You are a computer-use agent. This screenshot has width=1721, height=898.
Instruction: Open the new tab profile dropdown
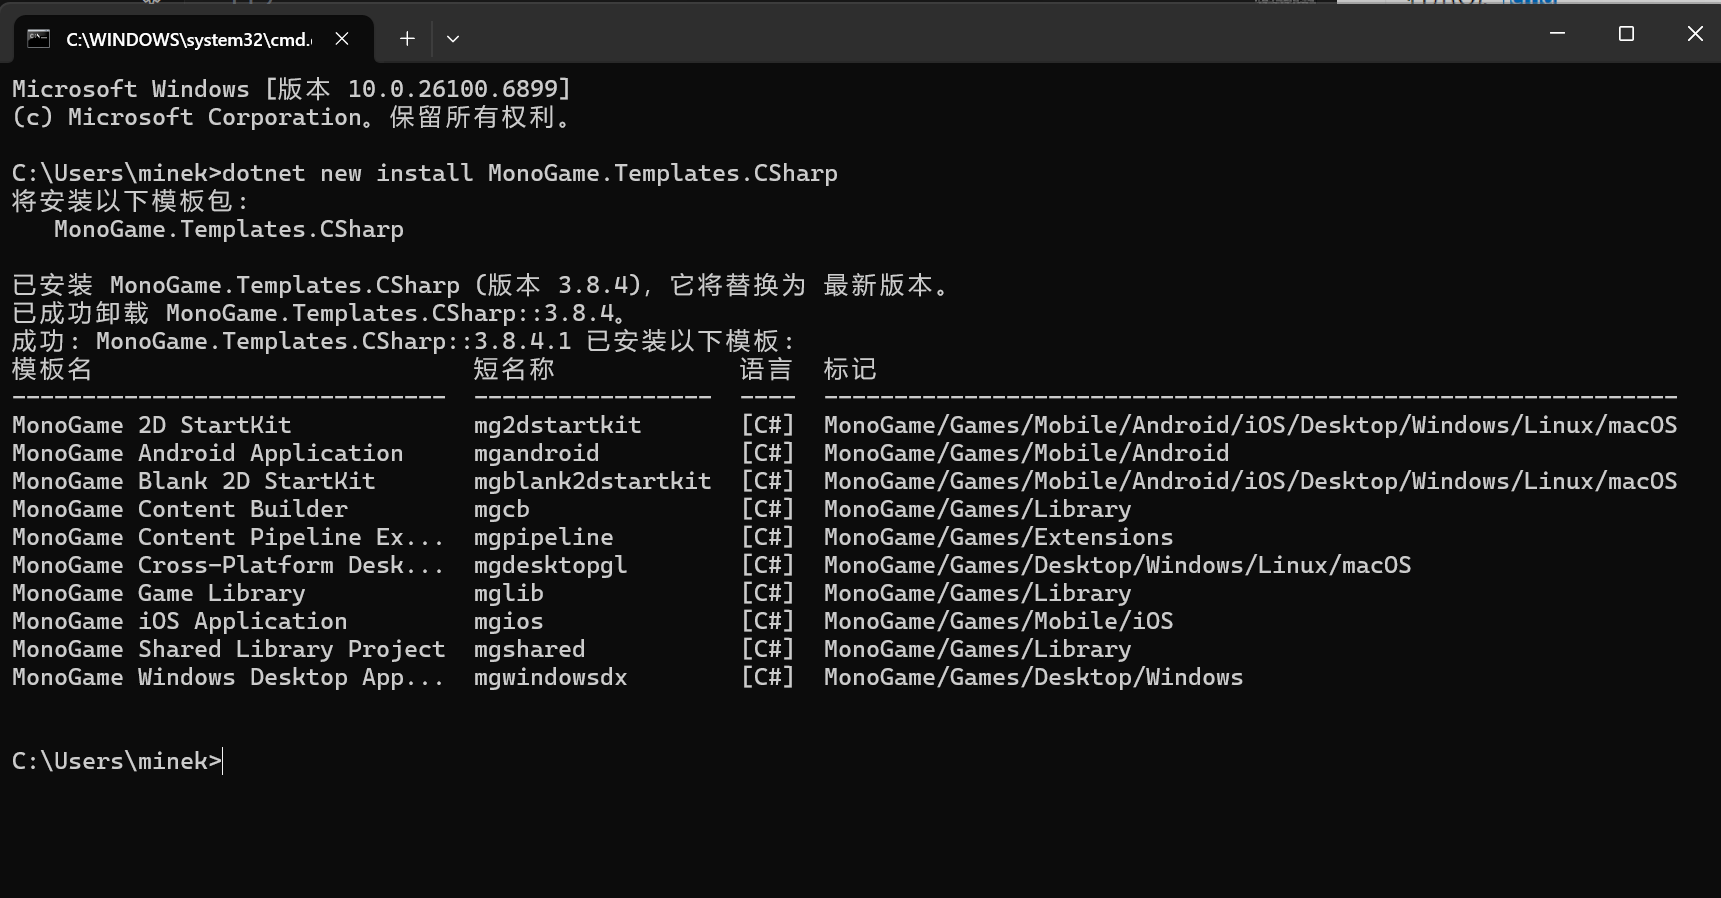coord(453,39)
